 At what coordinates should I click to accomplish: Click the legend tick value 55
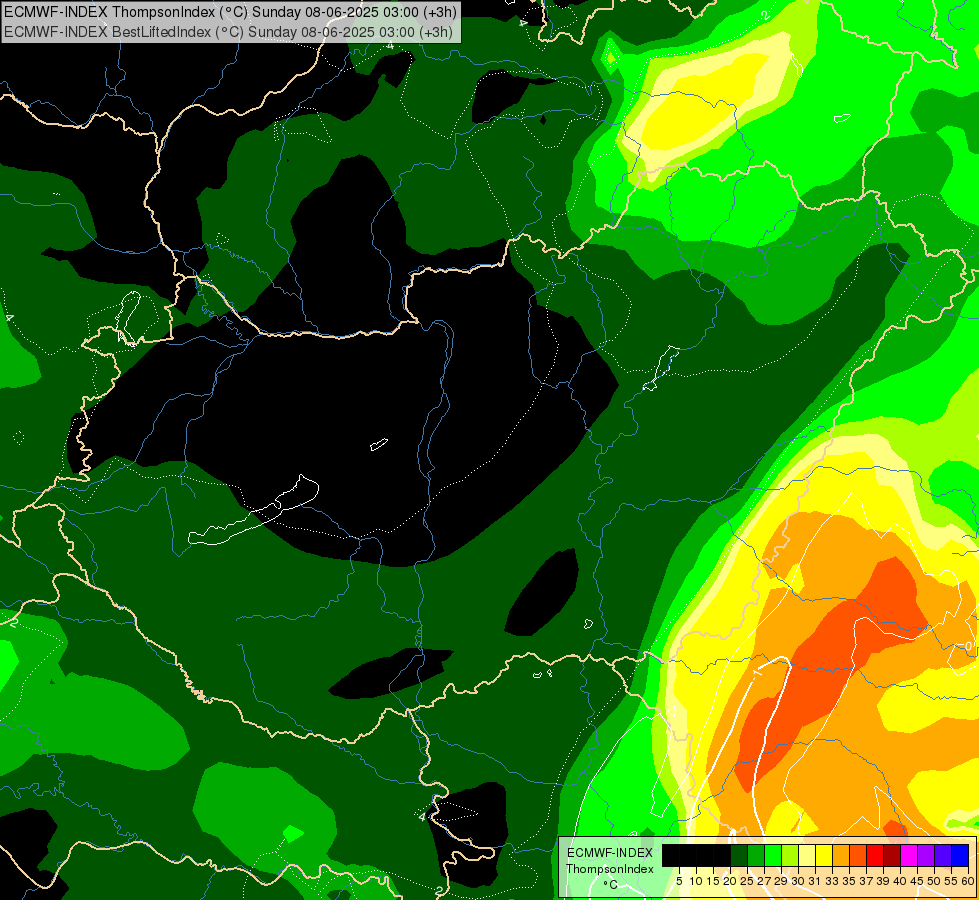(952, 881)
